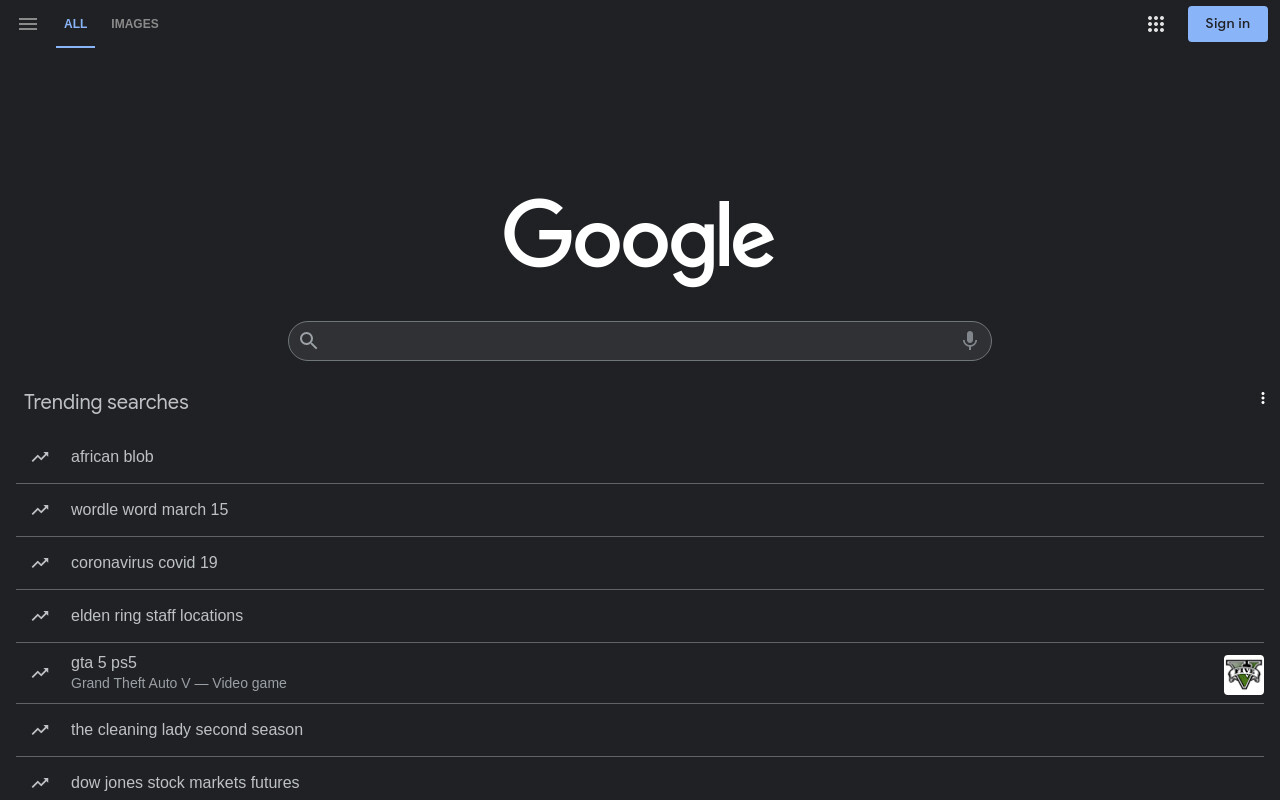This screenshot has width=1280, height=800.
Task: Click trending arrow beside coronavirus covid 19
Action: point(40,563)
